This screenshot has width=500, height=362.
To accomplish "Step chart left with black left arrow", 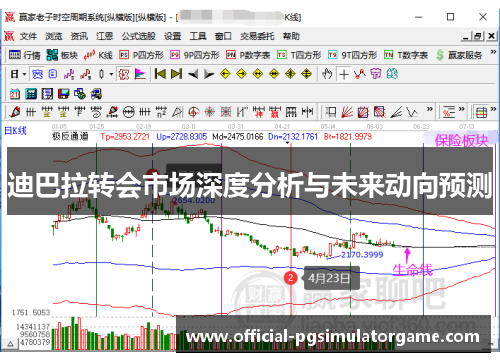I will click(193, 74).
